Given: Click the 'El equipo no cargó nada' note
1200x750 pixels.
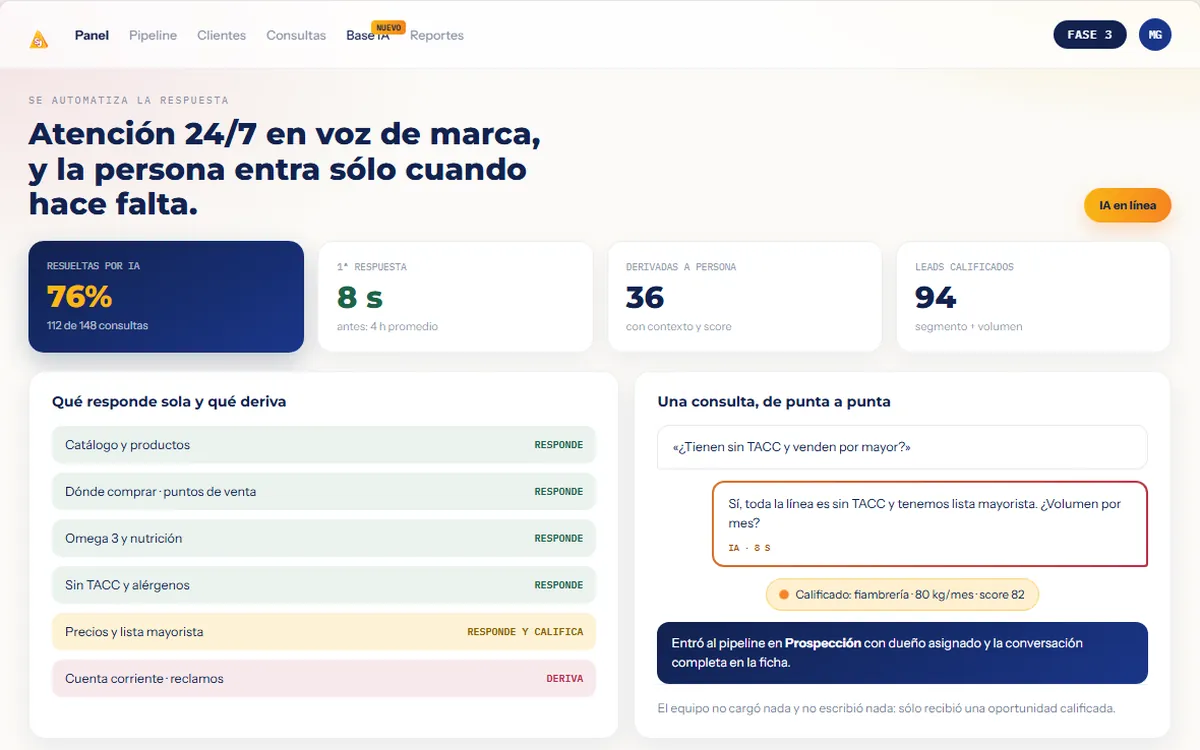Looking at the screenshot, I should point(886,709).
